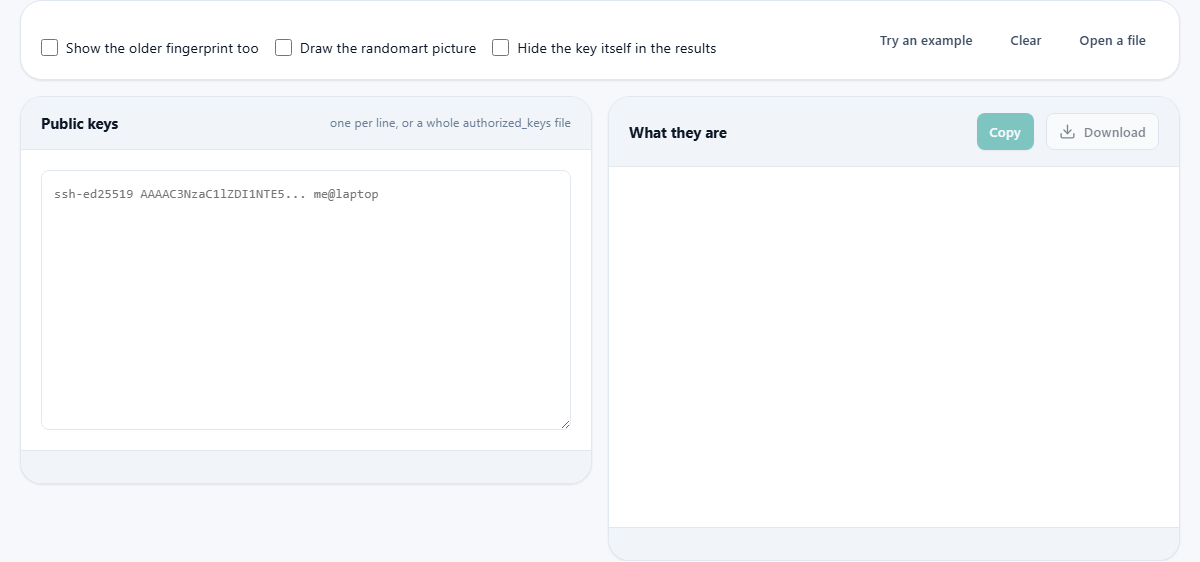This screenshot has width=1200, height=562.
Task: Click the textarea resize handle corner
Action: 565,424
